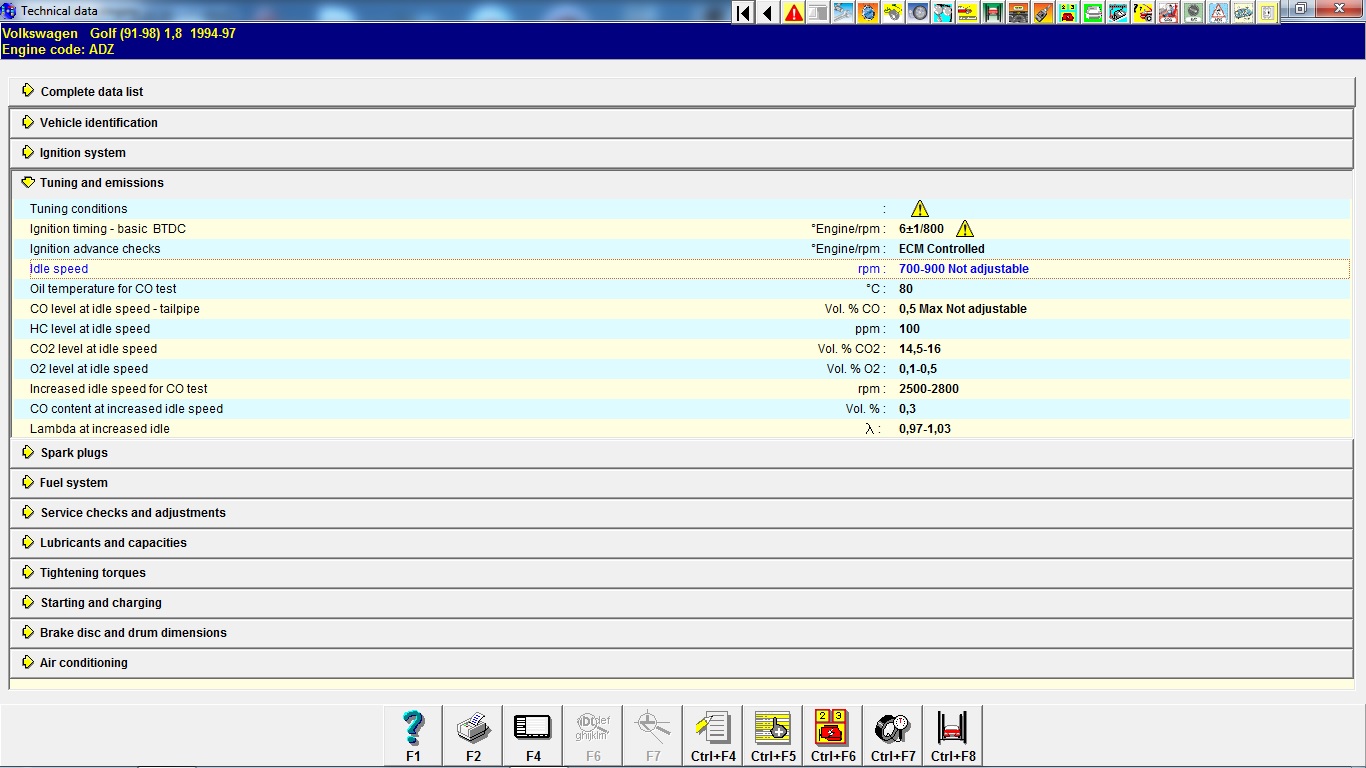
Task: Click warning icon next to 6±1/800 value
Action: click(965, 229)
